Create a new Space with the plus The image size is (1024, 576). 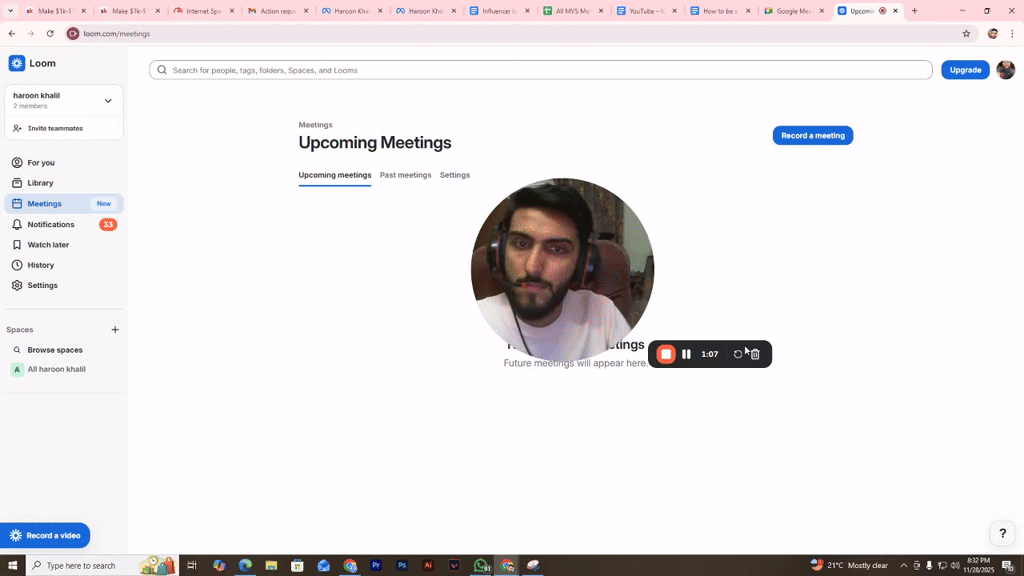coord(115,329)
